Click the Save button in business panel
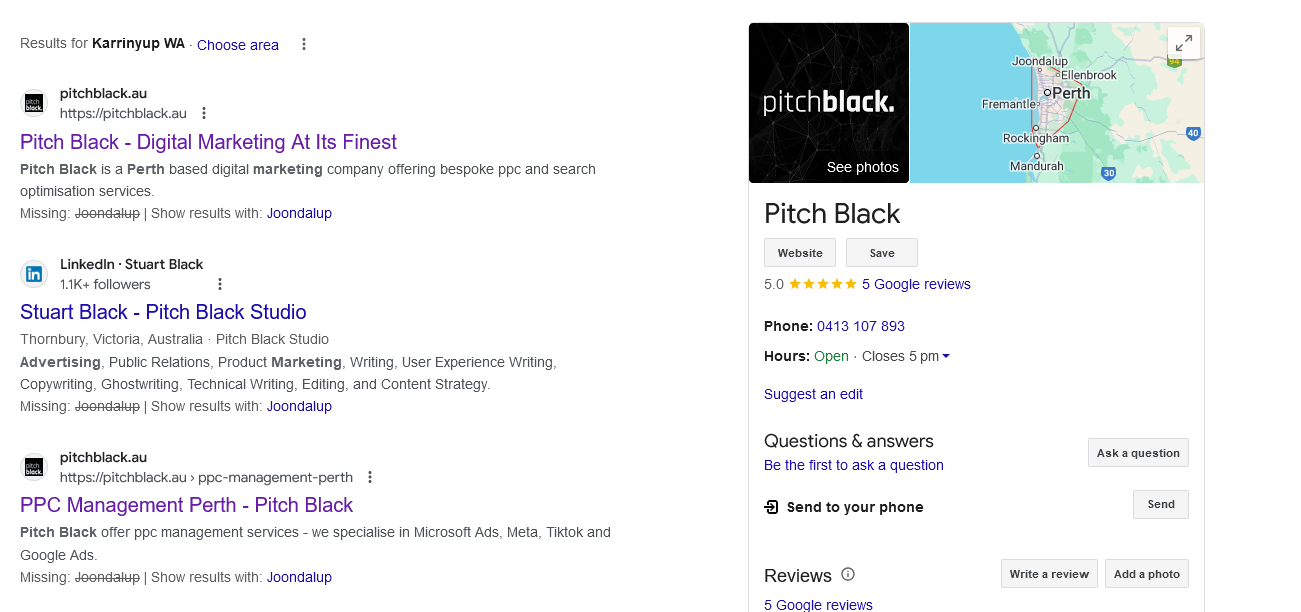 882,253
